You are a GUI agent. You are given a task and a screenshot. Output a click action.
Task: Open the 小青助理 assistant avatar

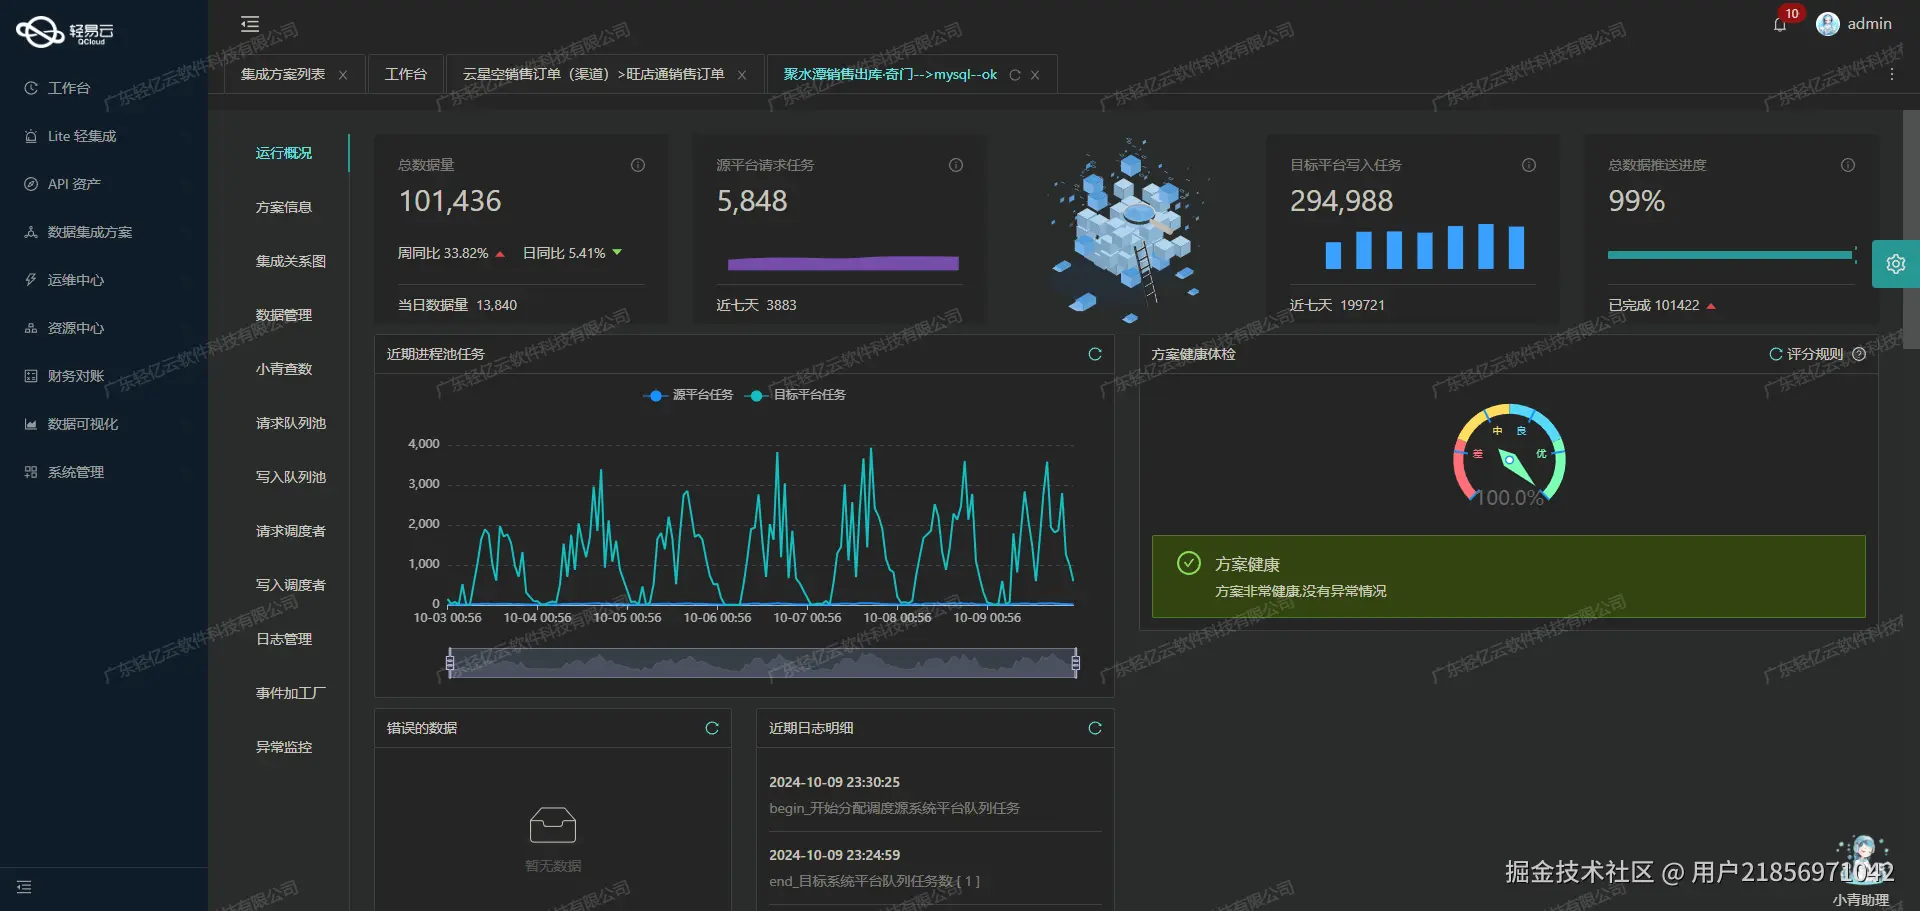tap(1862, 860)
